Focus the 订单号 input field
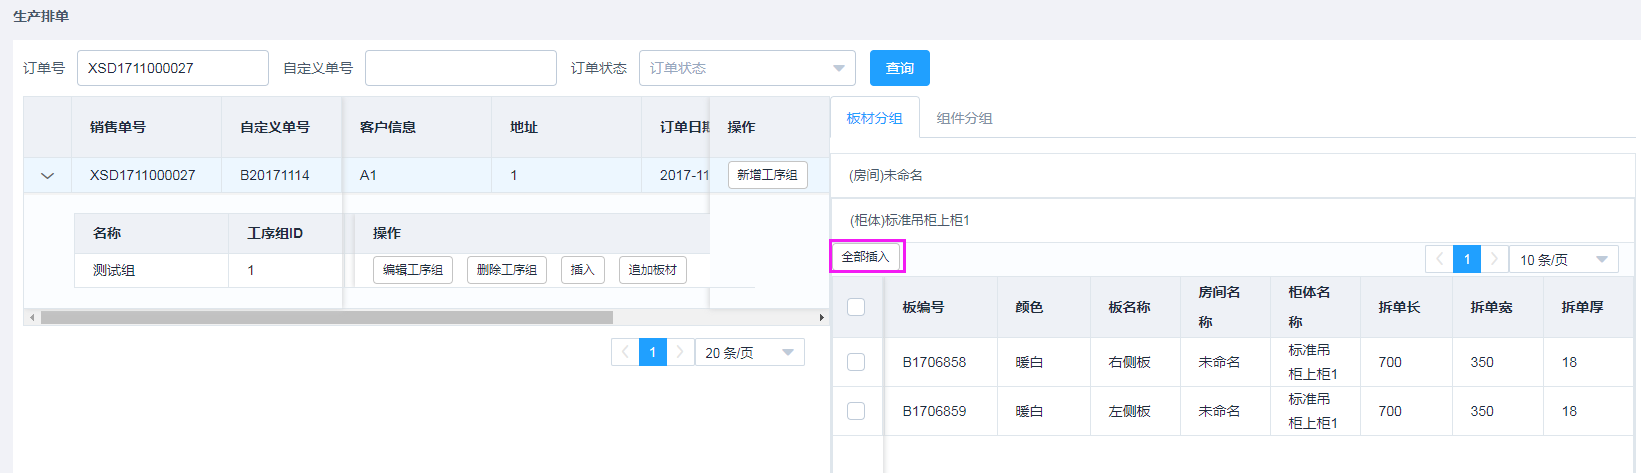The height and width of the screenshot is (473, 1641). [173, 68]
